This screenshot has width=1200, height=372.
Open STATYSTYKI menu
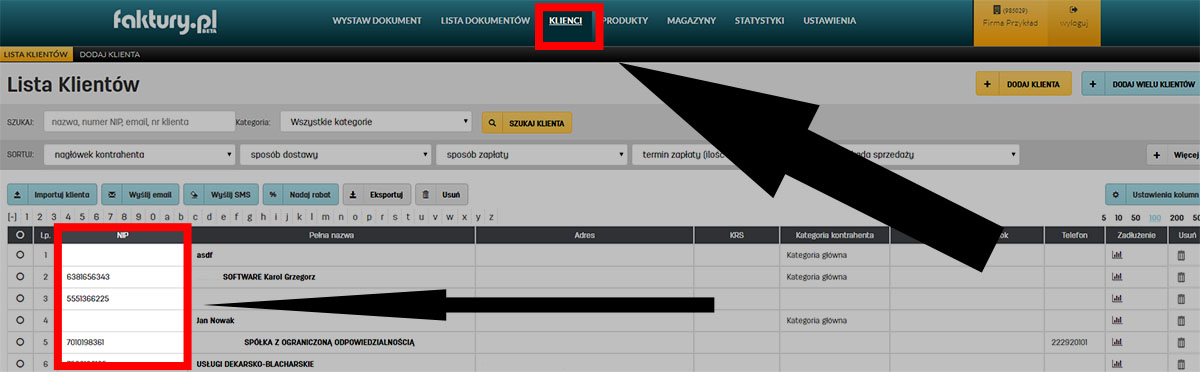point(760,20)
